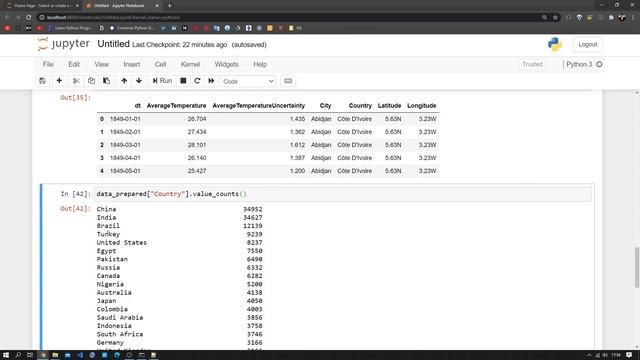Click the temperature value 28.101
Image resolution: width=640 pixels, height=360 pixels.
197,145
